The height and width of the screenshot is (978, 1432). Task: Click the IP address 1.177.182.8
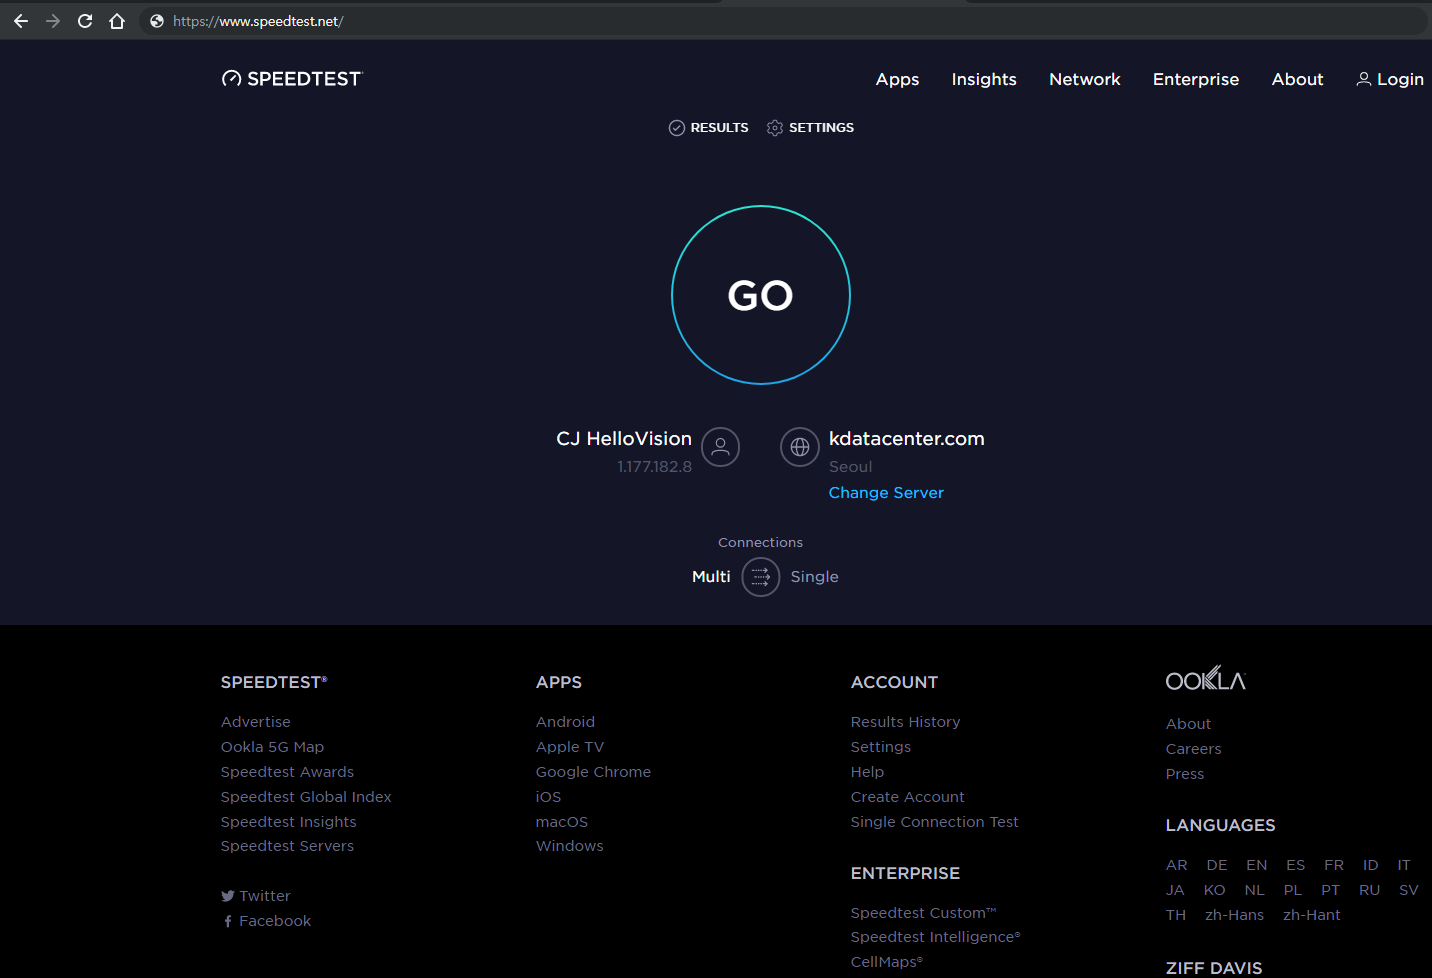654,467
